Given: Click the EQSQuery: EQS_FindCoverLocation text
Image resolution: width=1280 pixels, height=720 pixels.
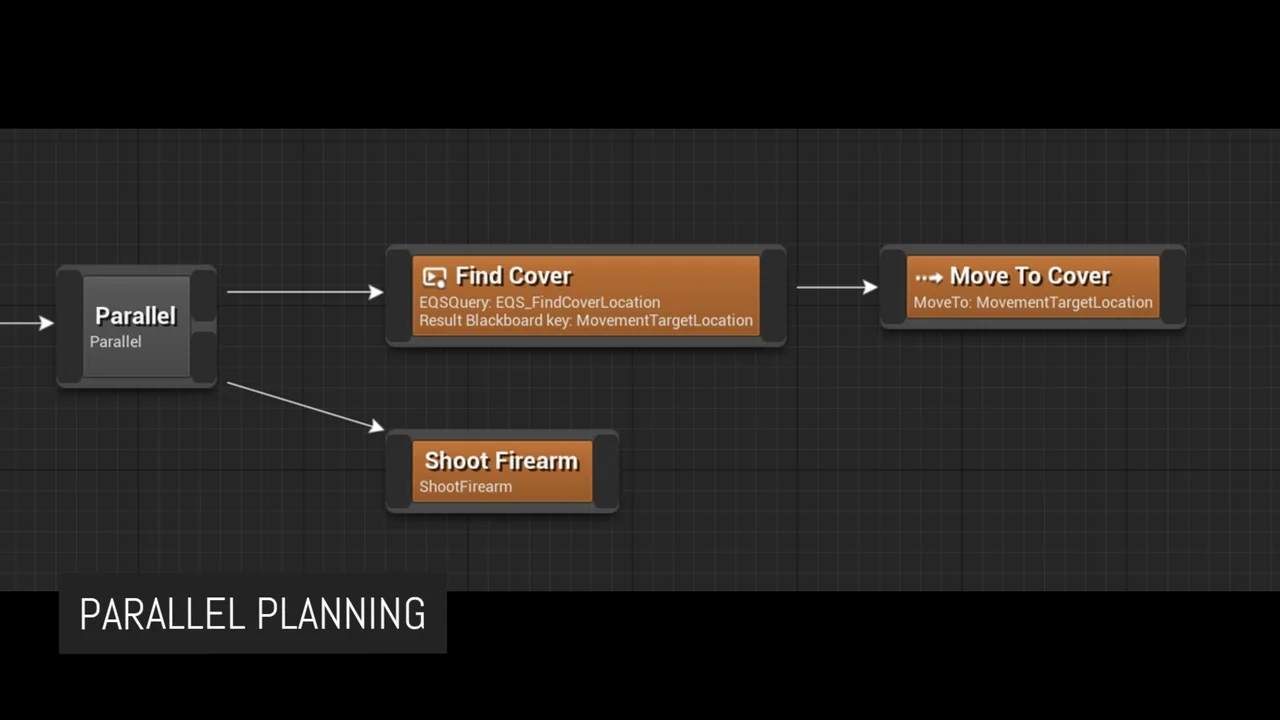Looking at the screenshot, I should pos(539,302).
